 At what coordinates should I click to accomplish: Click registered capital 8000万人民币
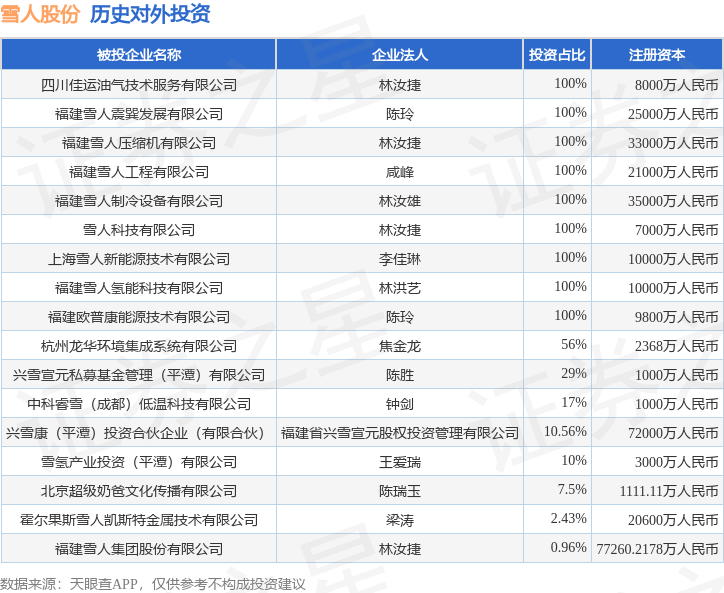pos(676,85)
